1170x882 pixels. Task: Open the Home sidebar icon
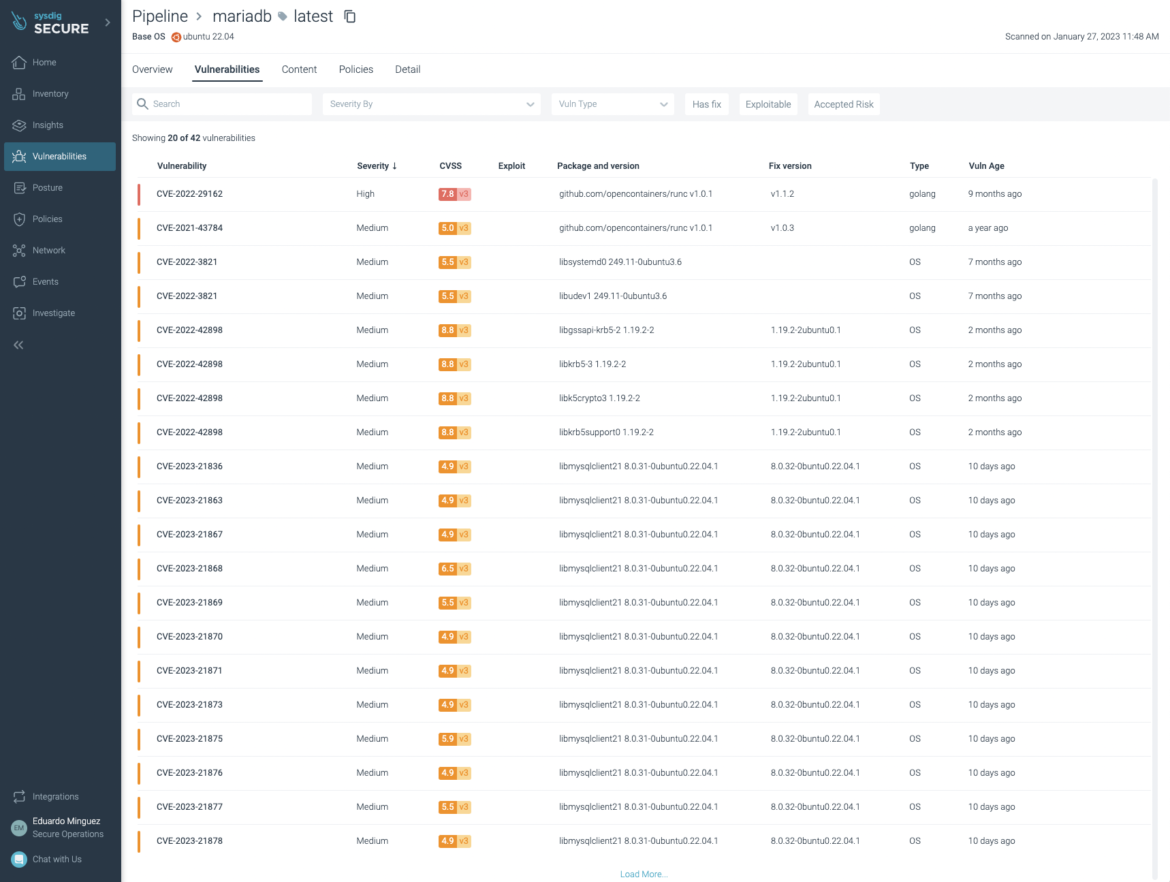pyautogui.click(x=19, y=63)
